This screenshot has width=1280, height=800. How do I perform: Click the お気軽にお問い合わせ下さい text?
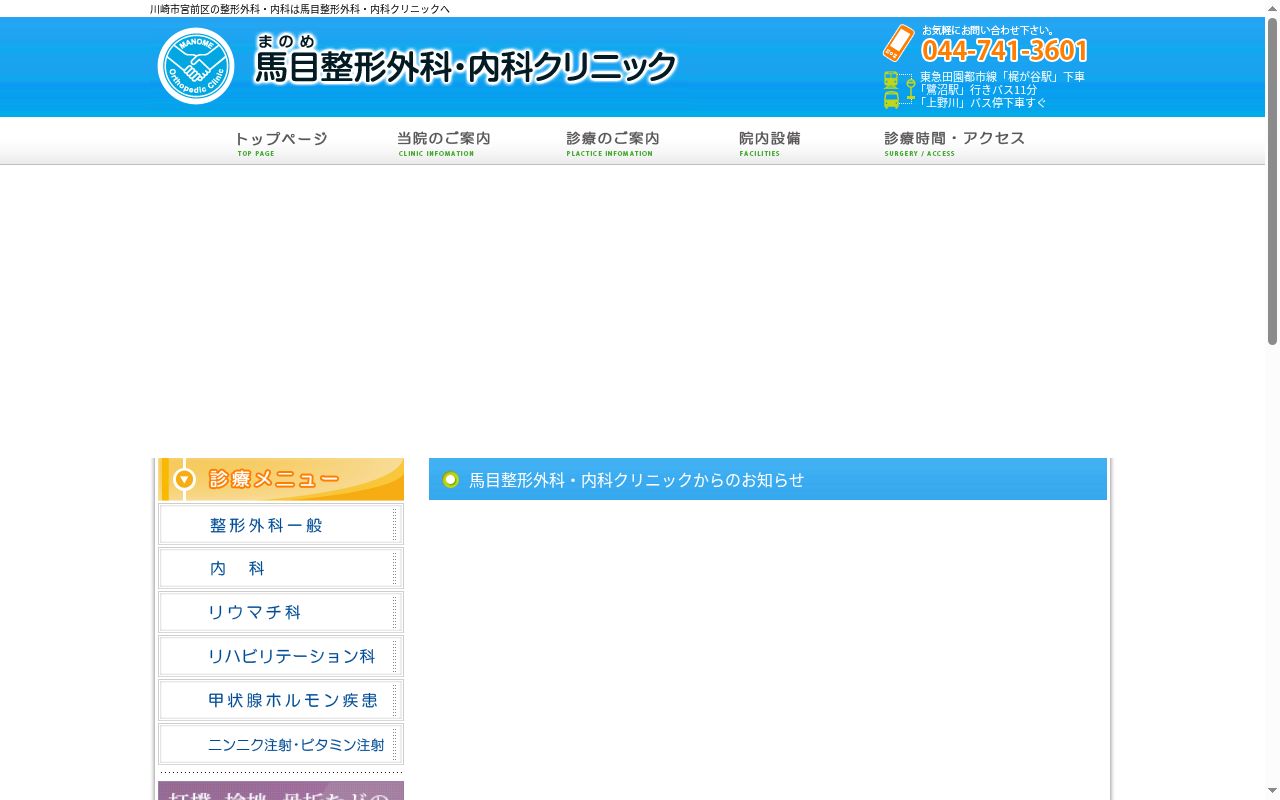[x=988, y=30]
